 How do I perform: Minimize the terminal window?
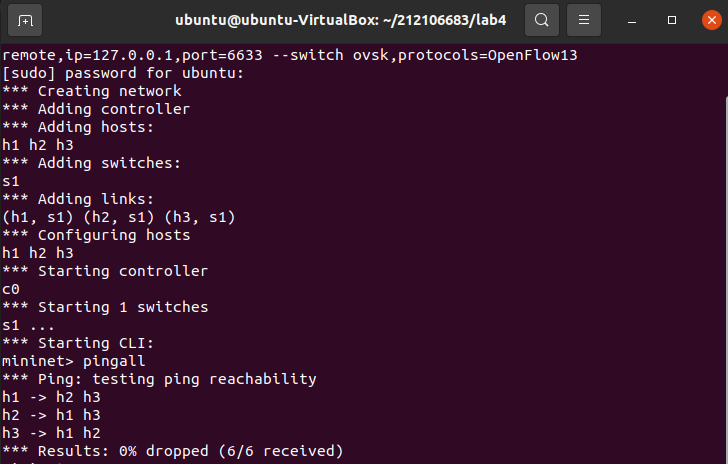coord(632,20)
